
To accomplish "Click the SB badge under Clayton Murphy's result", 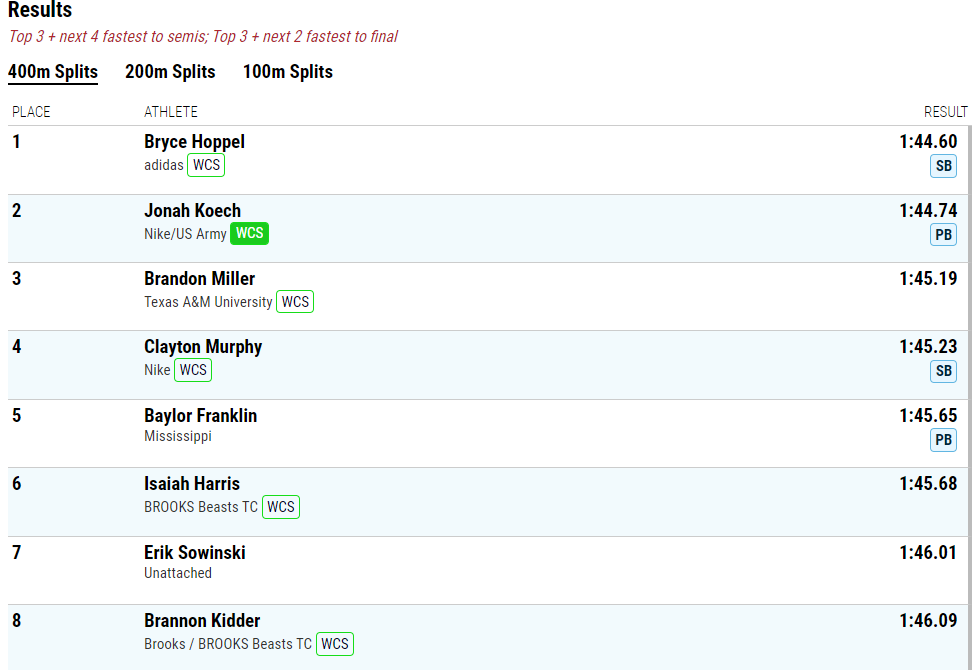I will pos(943,371).
